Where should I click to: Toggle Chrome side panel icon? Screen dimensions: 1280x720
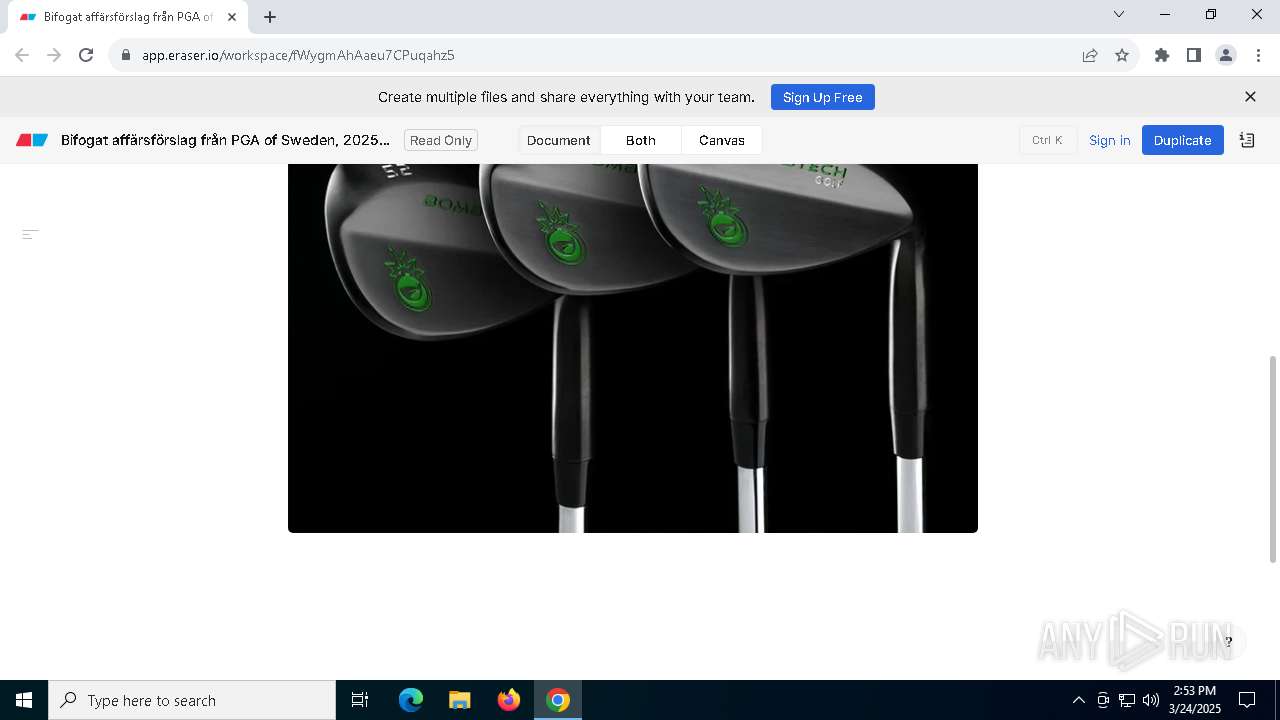pos(1194,55)
